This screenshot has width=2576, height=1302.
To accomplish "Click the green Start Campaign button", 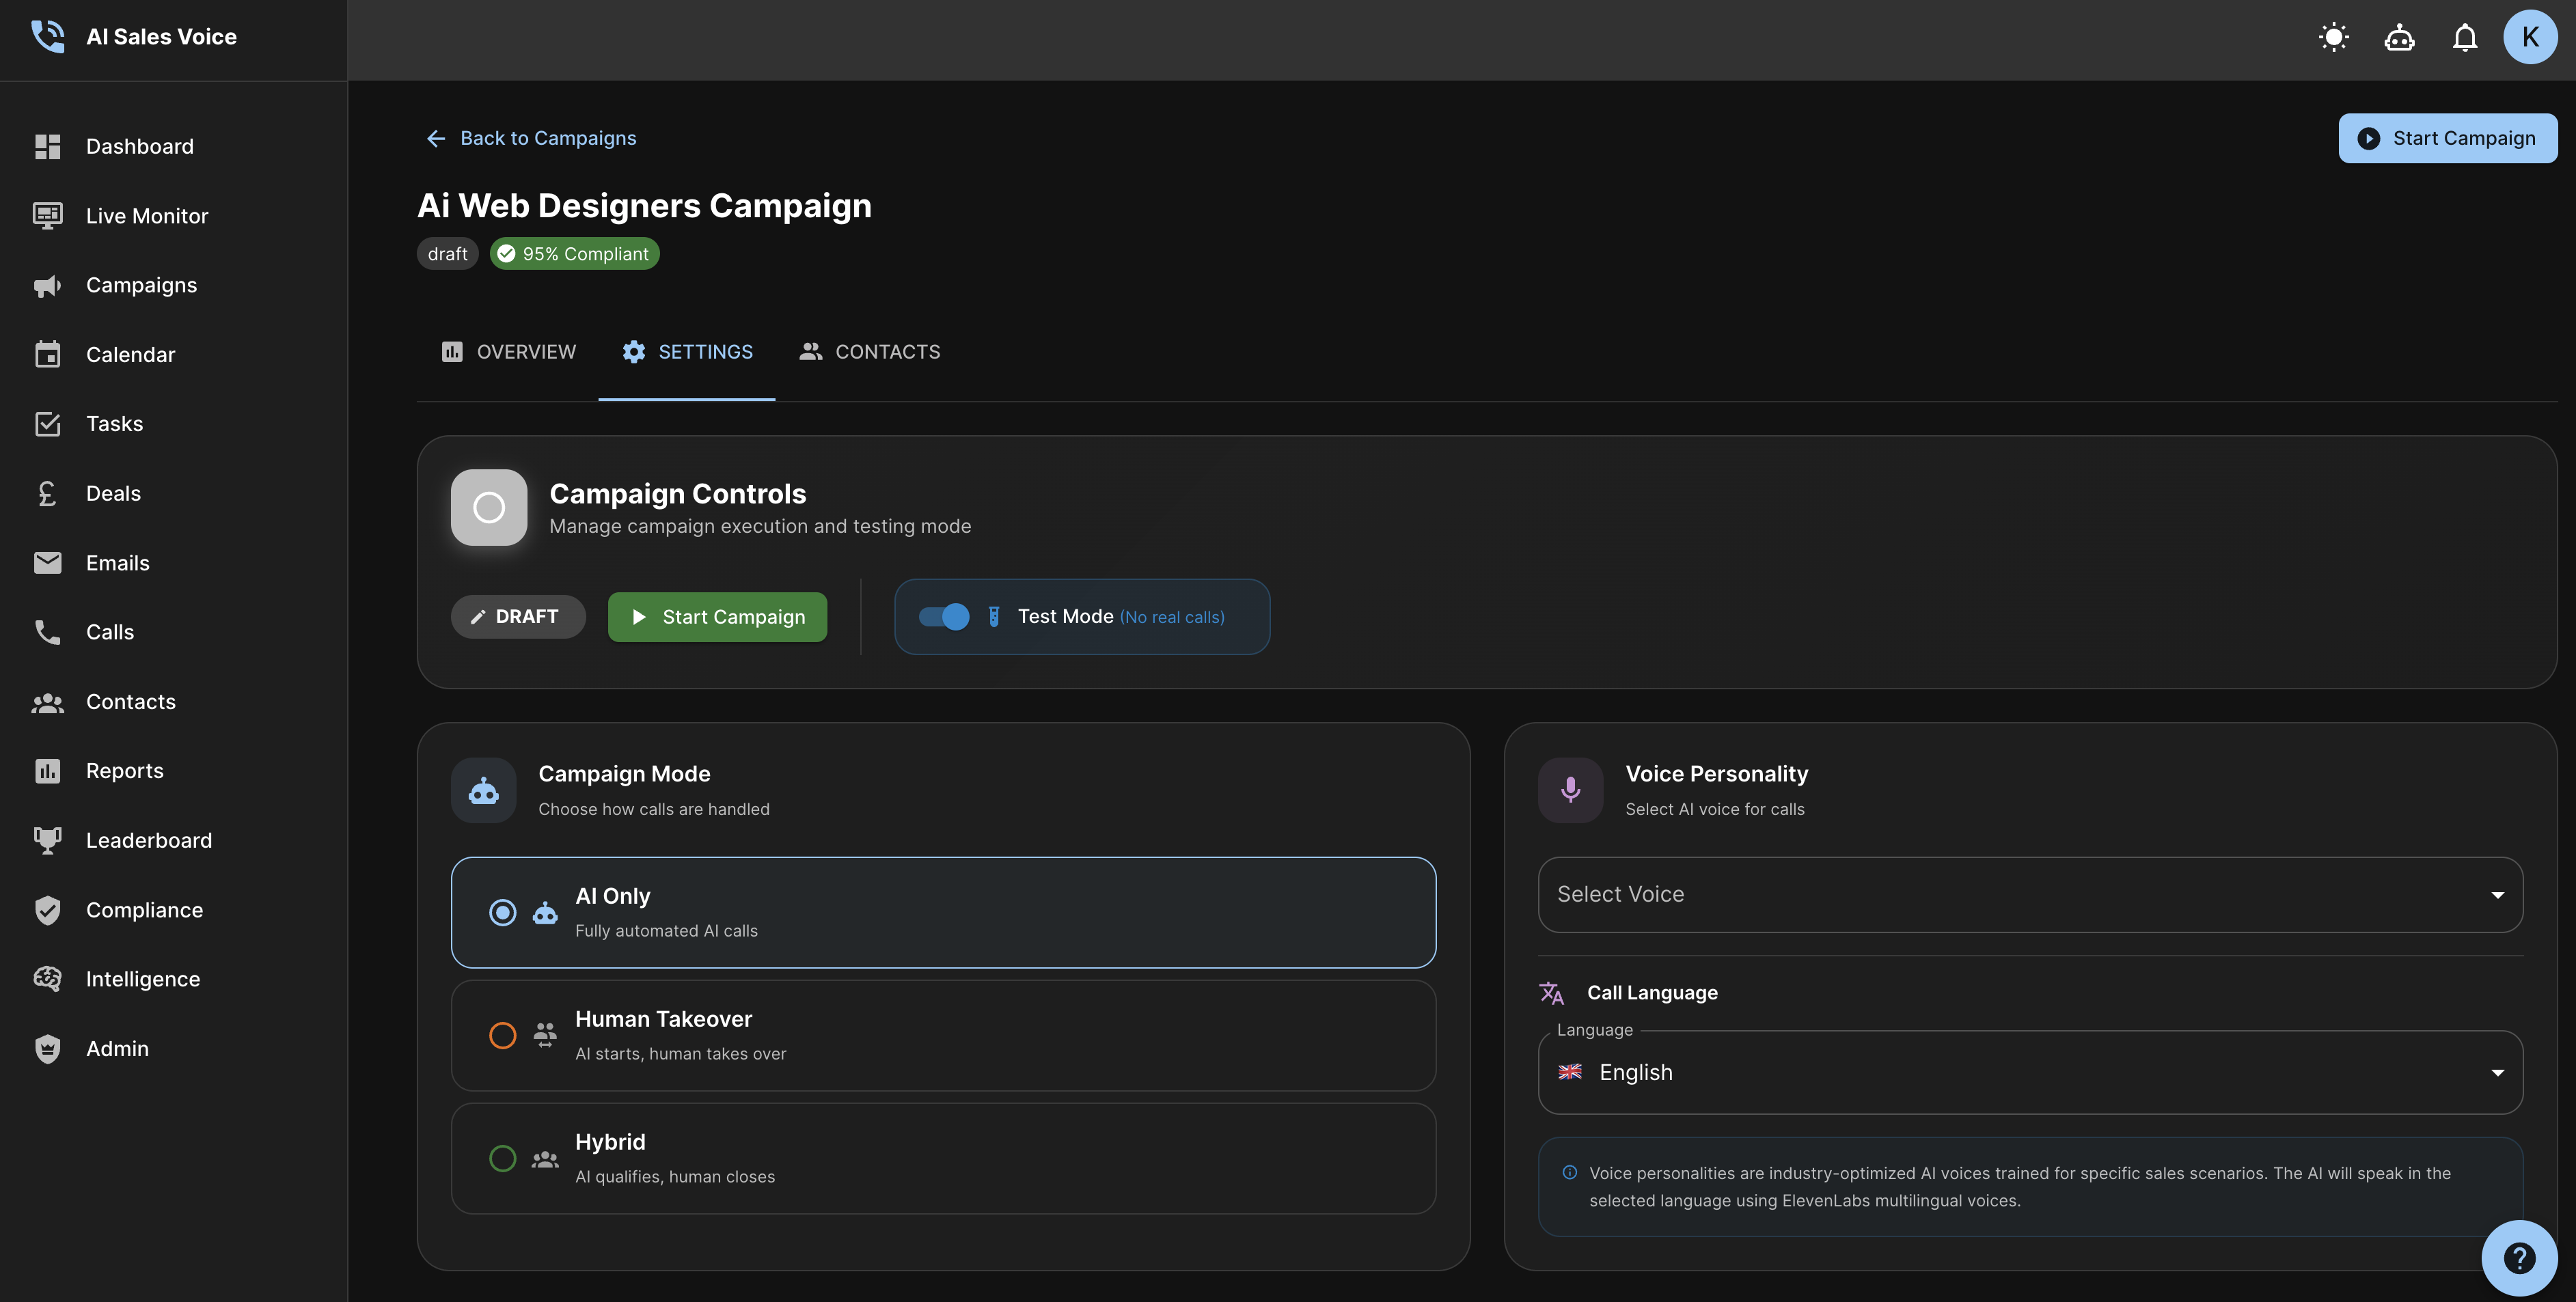I will point(717,617).
